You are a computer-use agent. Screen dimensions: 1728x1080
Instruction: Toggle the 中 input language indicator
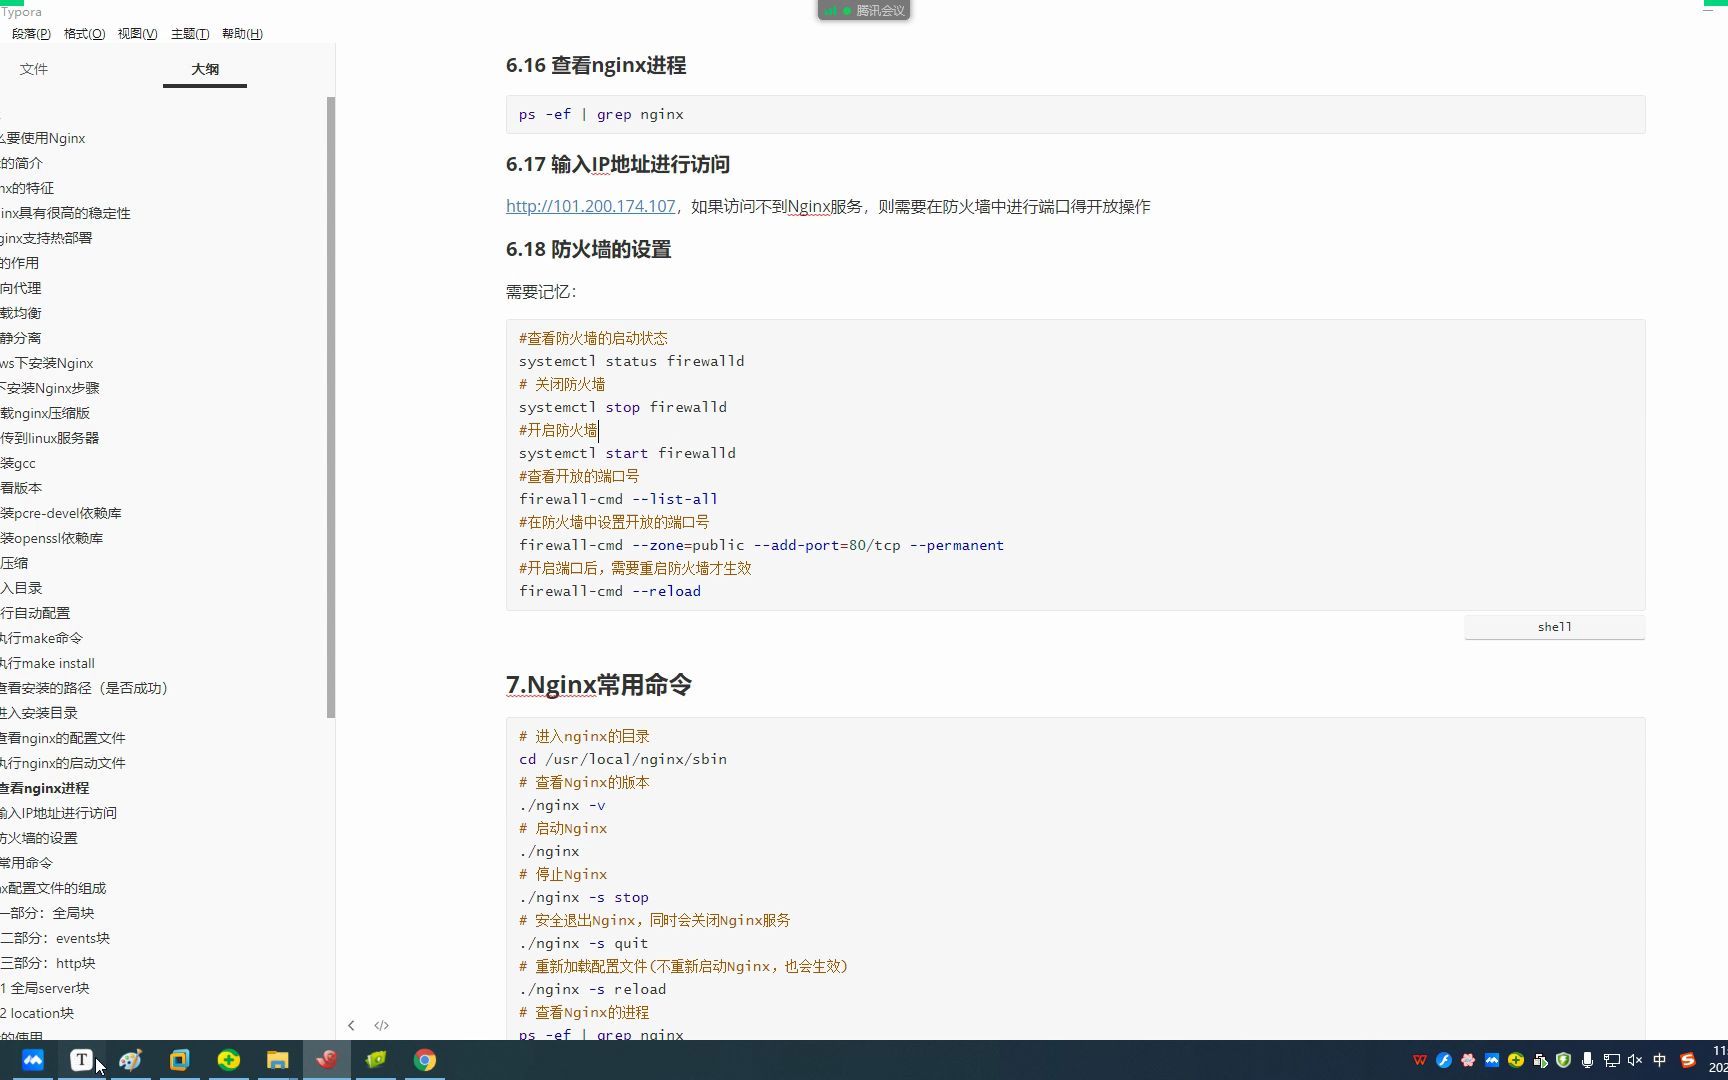click(x=1660, y=1060)
